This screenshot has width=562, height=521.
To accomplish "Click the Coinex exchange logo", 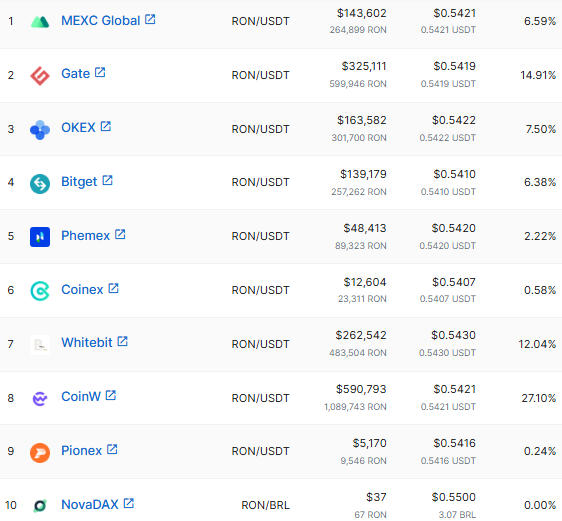I will point(40,291).
